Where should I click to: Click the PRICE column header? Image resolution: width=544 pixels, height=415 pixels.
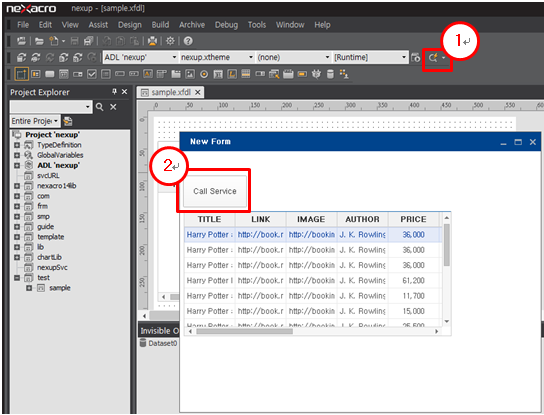[413, 219]
